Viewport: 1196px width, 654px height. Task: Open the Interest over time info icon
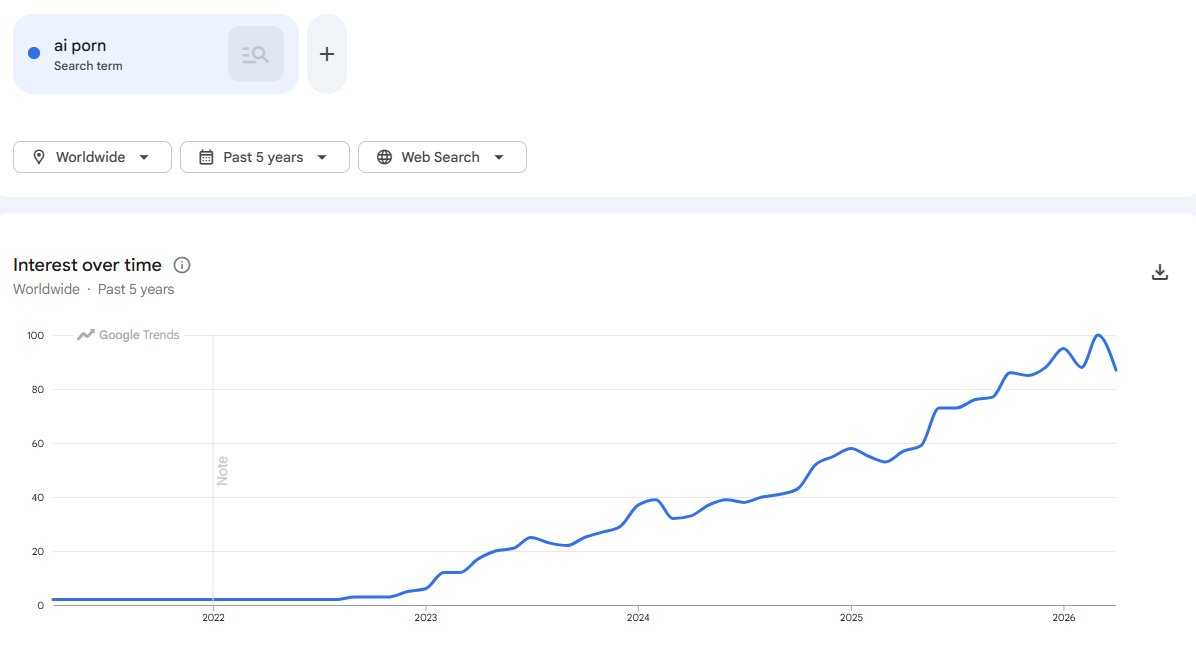pos(182,265)
